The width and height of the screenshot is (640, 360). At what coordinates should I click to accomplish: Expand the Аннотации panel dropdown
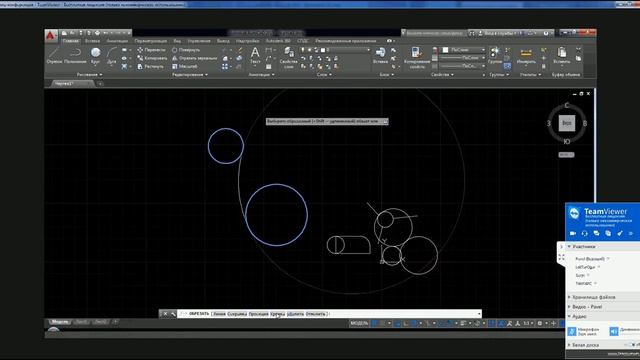[x=261, y=75]
